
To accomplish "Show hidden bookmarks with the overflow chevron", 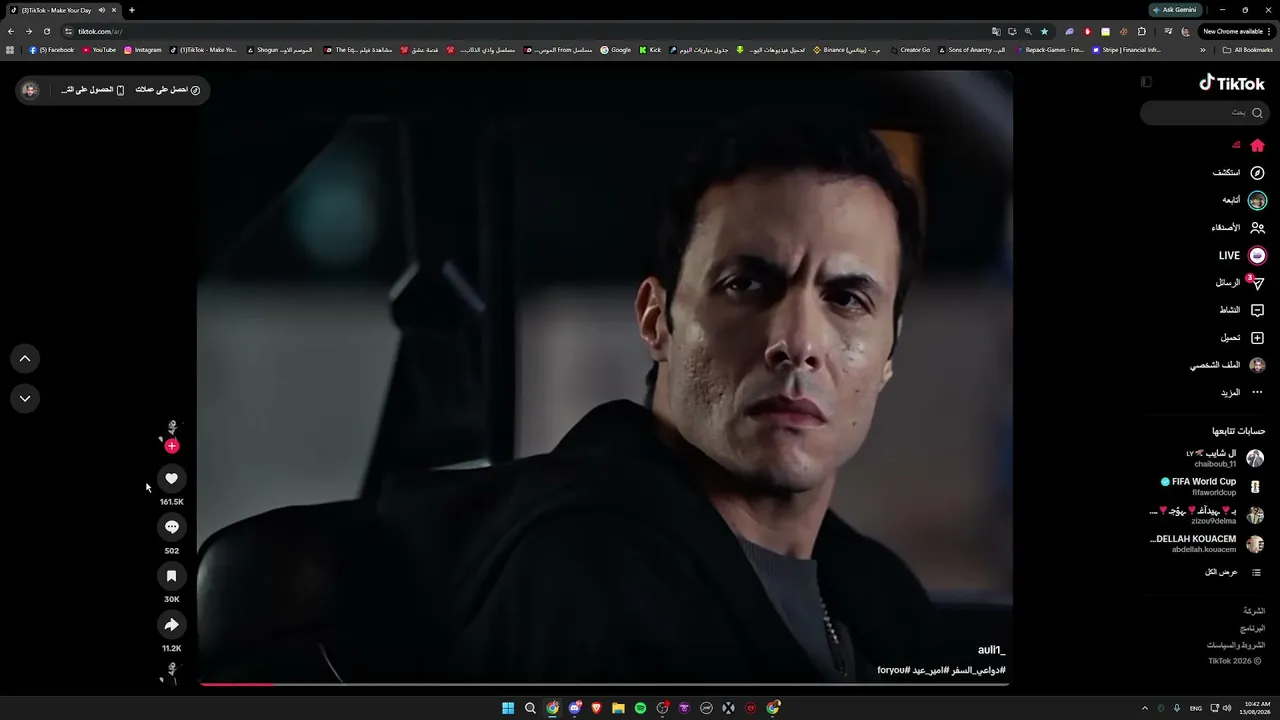I will point(1203,50).
